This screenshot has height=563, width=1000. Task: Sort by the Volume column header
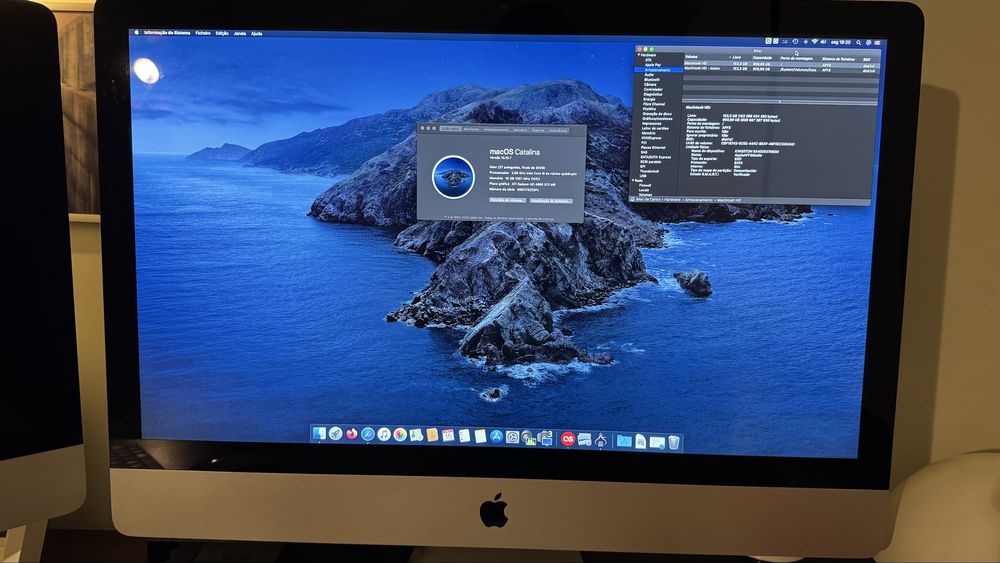[691, 57]
